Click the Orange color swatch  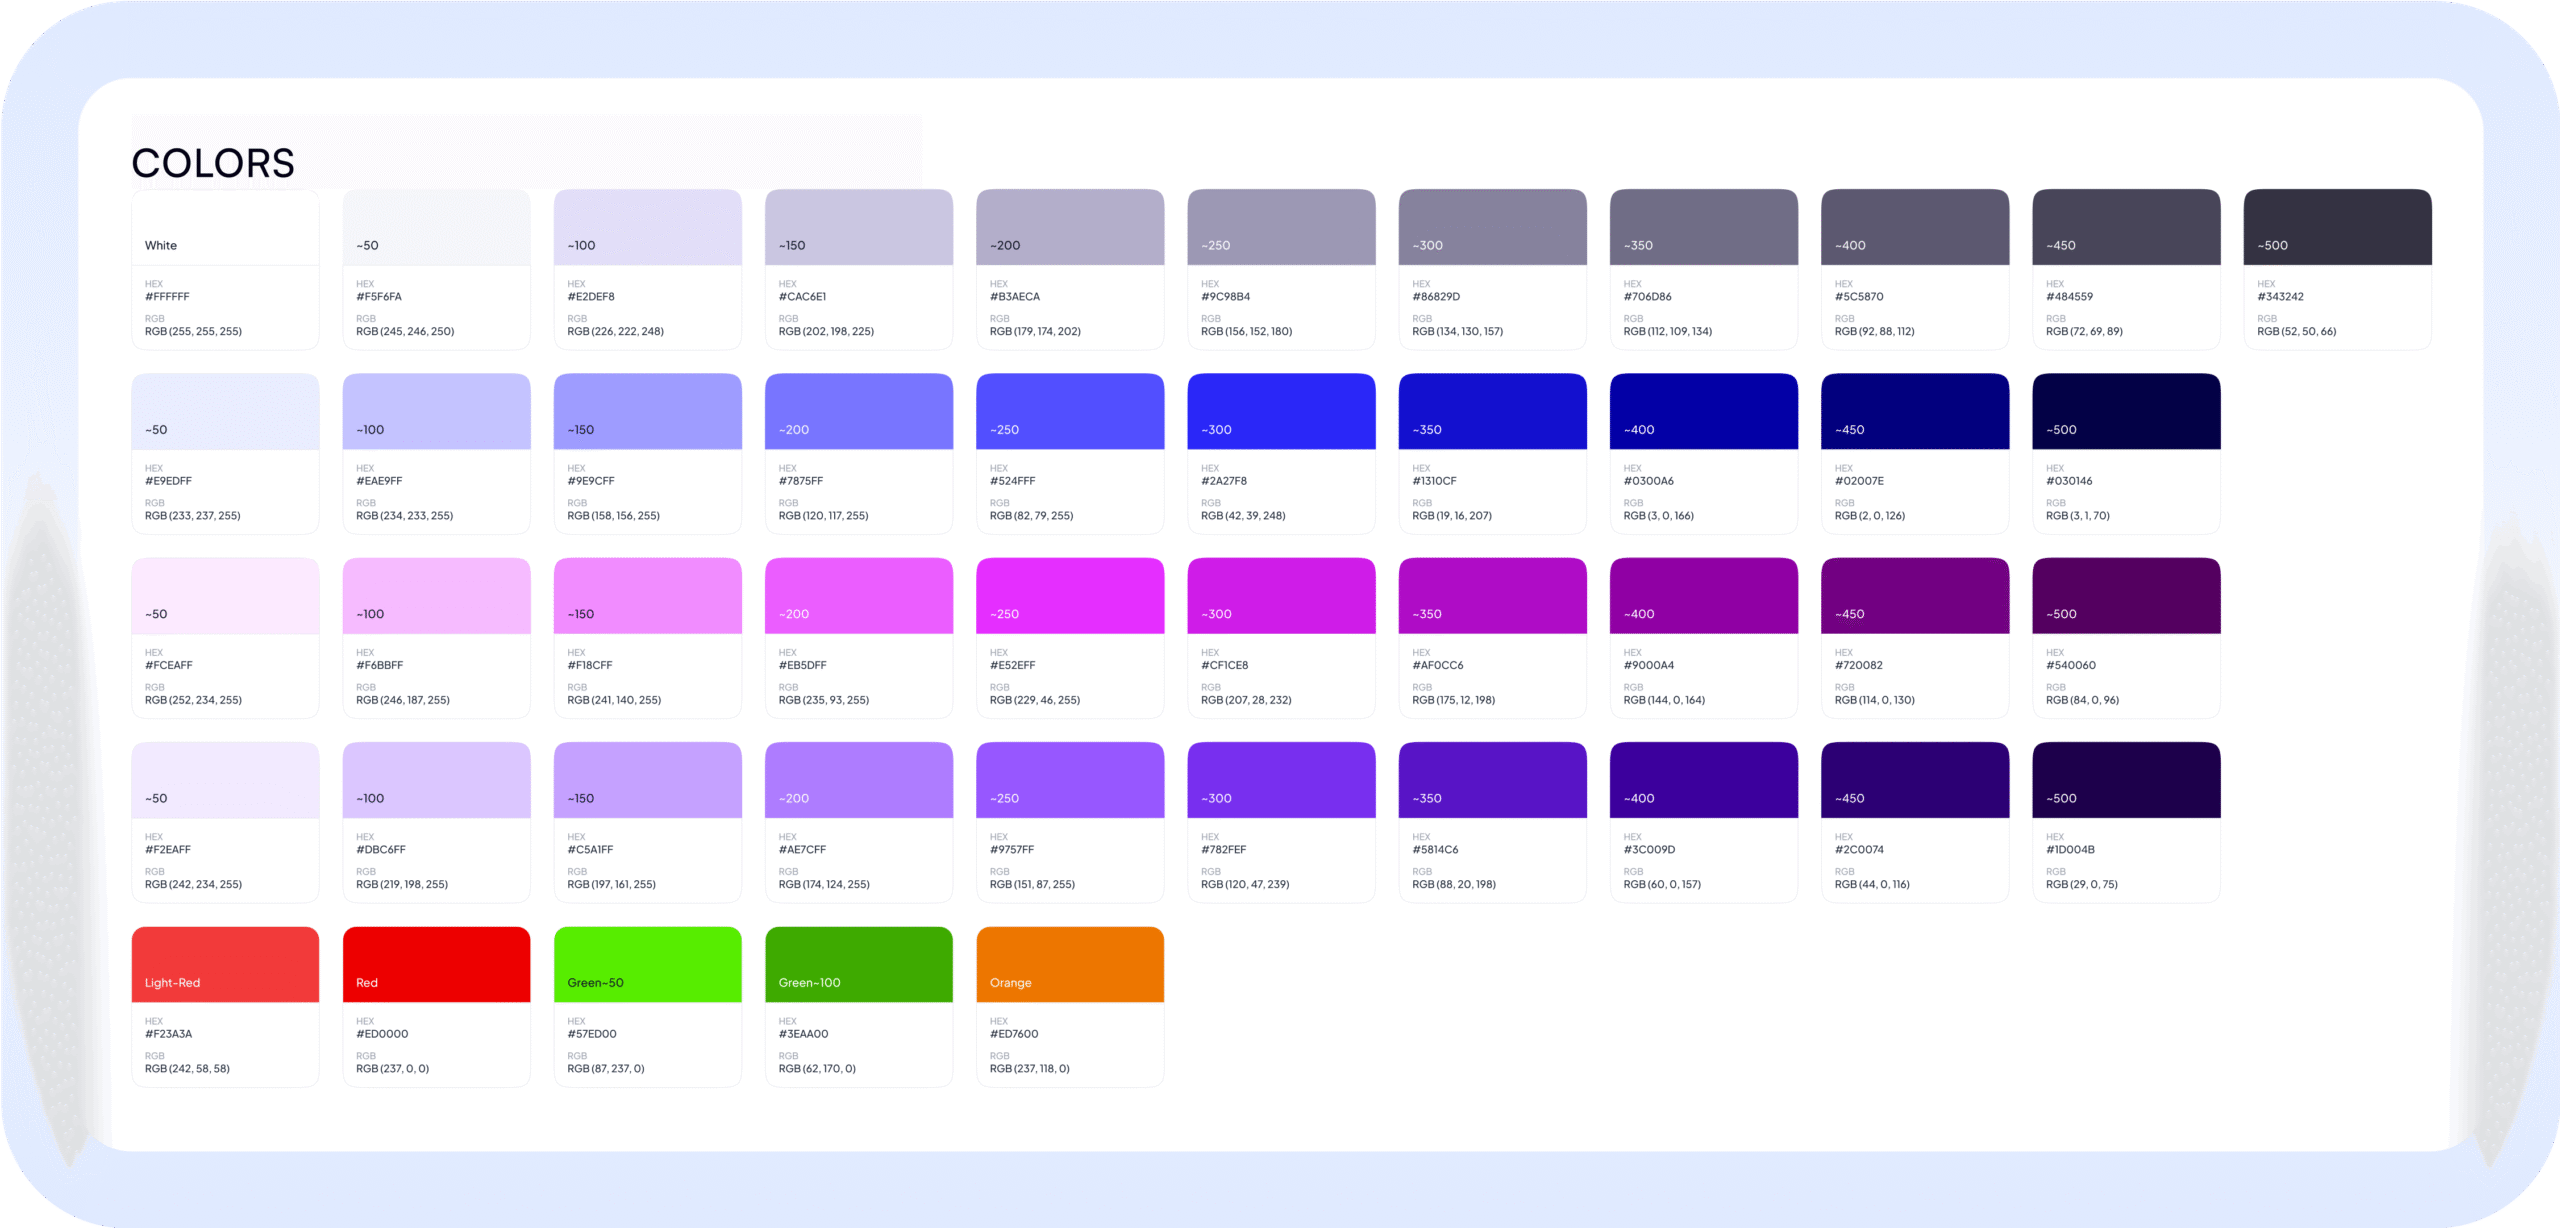pyautogui.click(x=1069, y=964)
